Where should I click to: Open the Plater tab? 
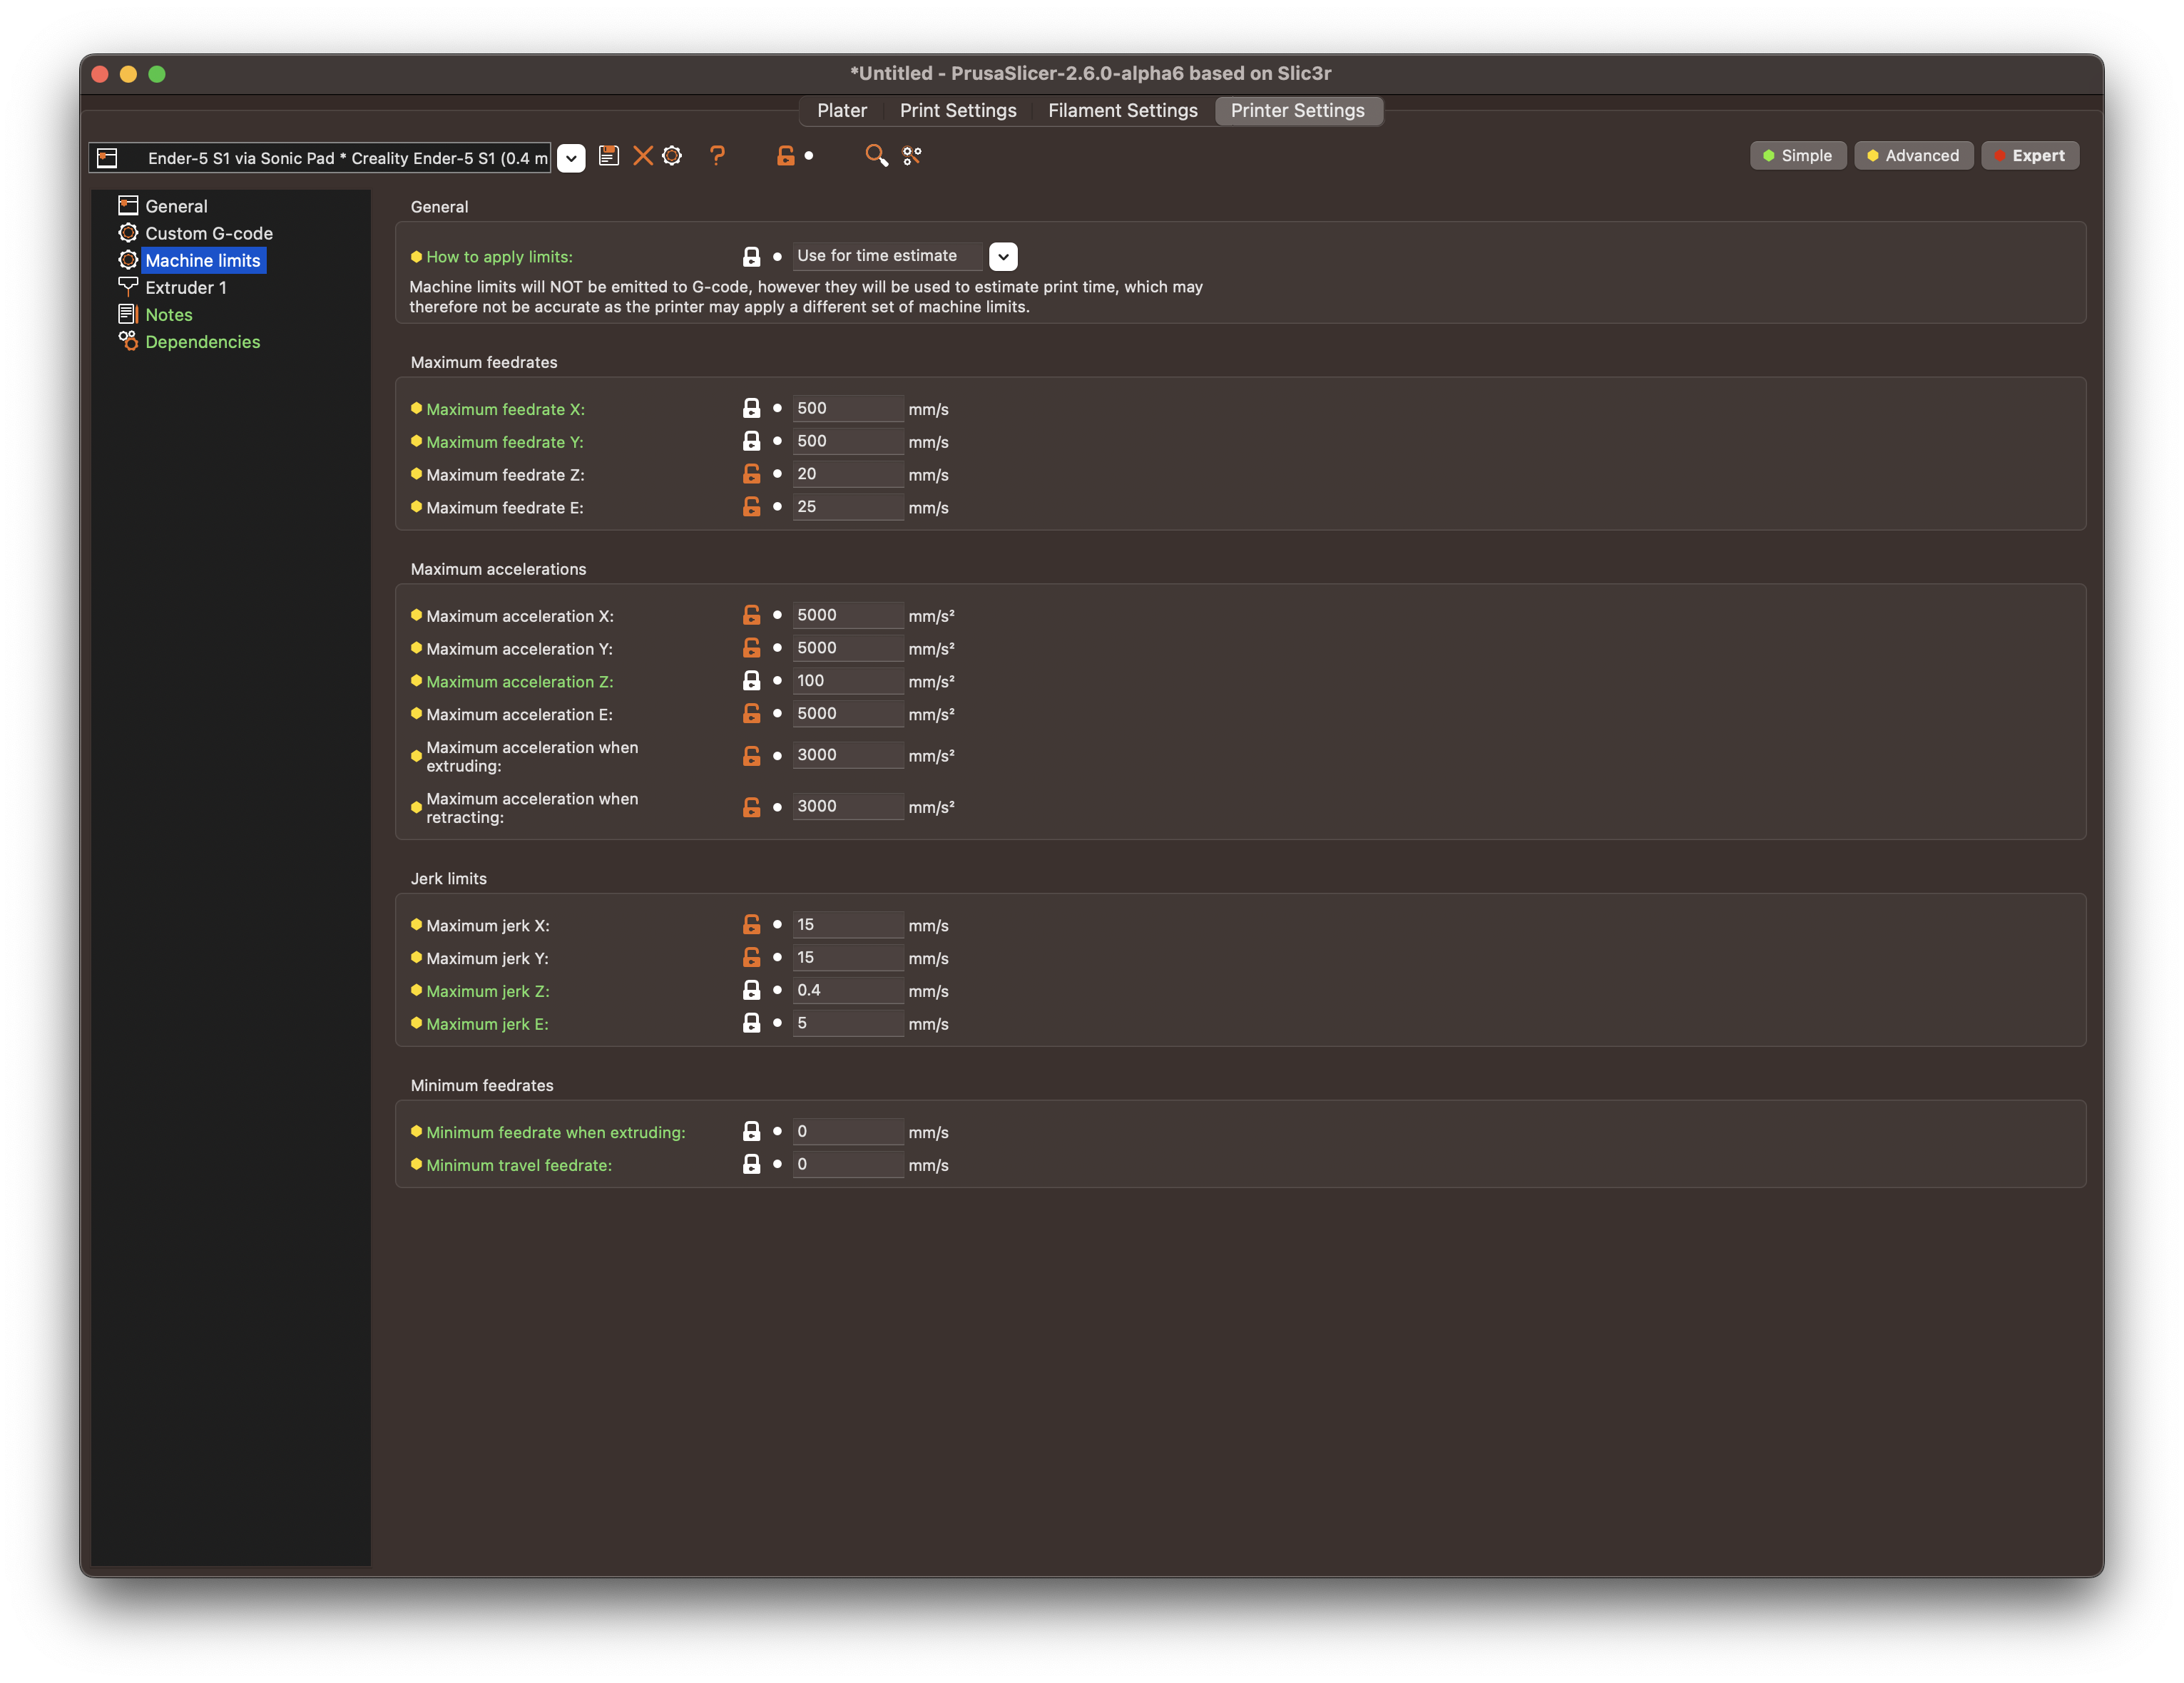pyautogui.click(x=842, y=111)
